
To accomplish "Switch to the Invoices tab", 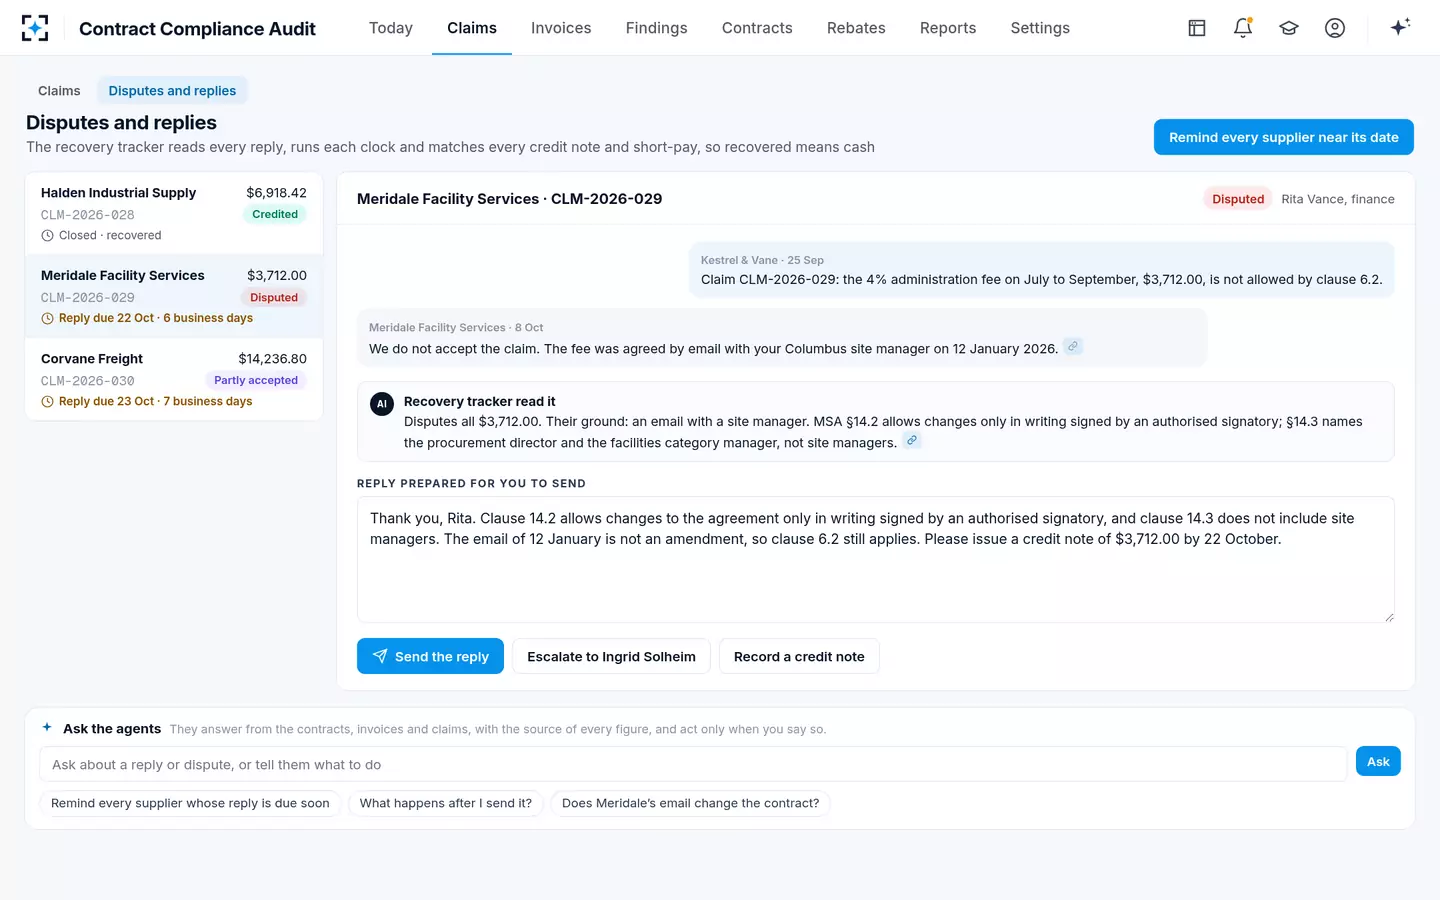I will click(x=561, y=28).
